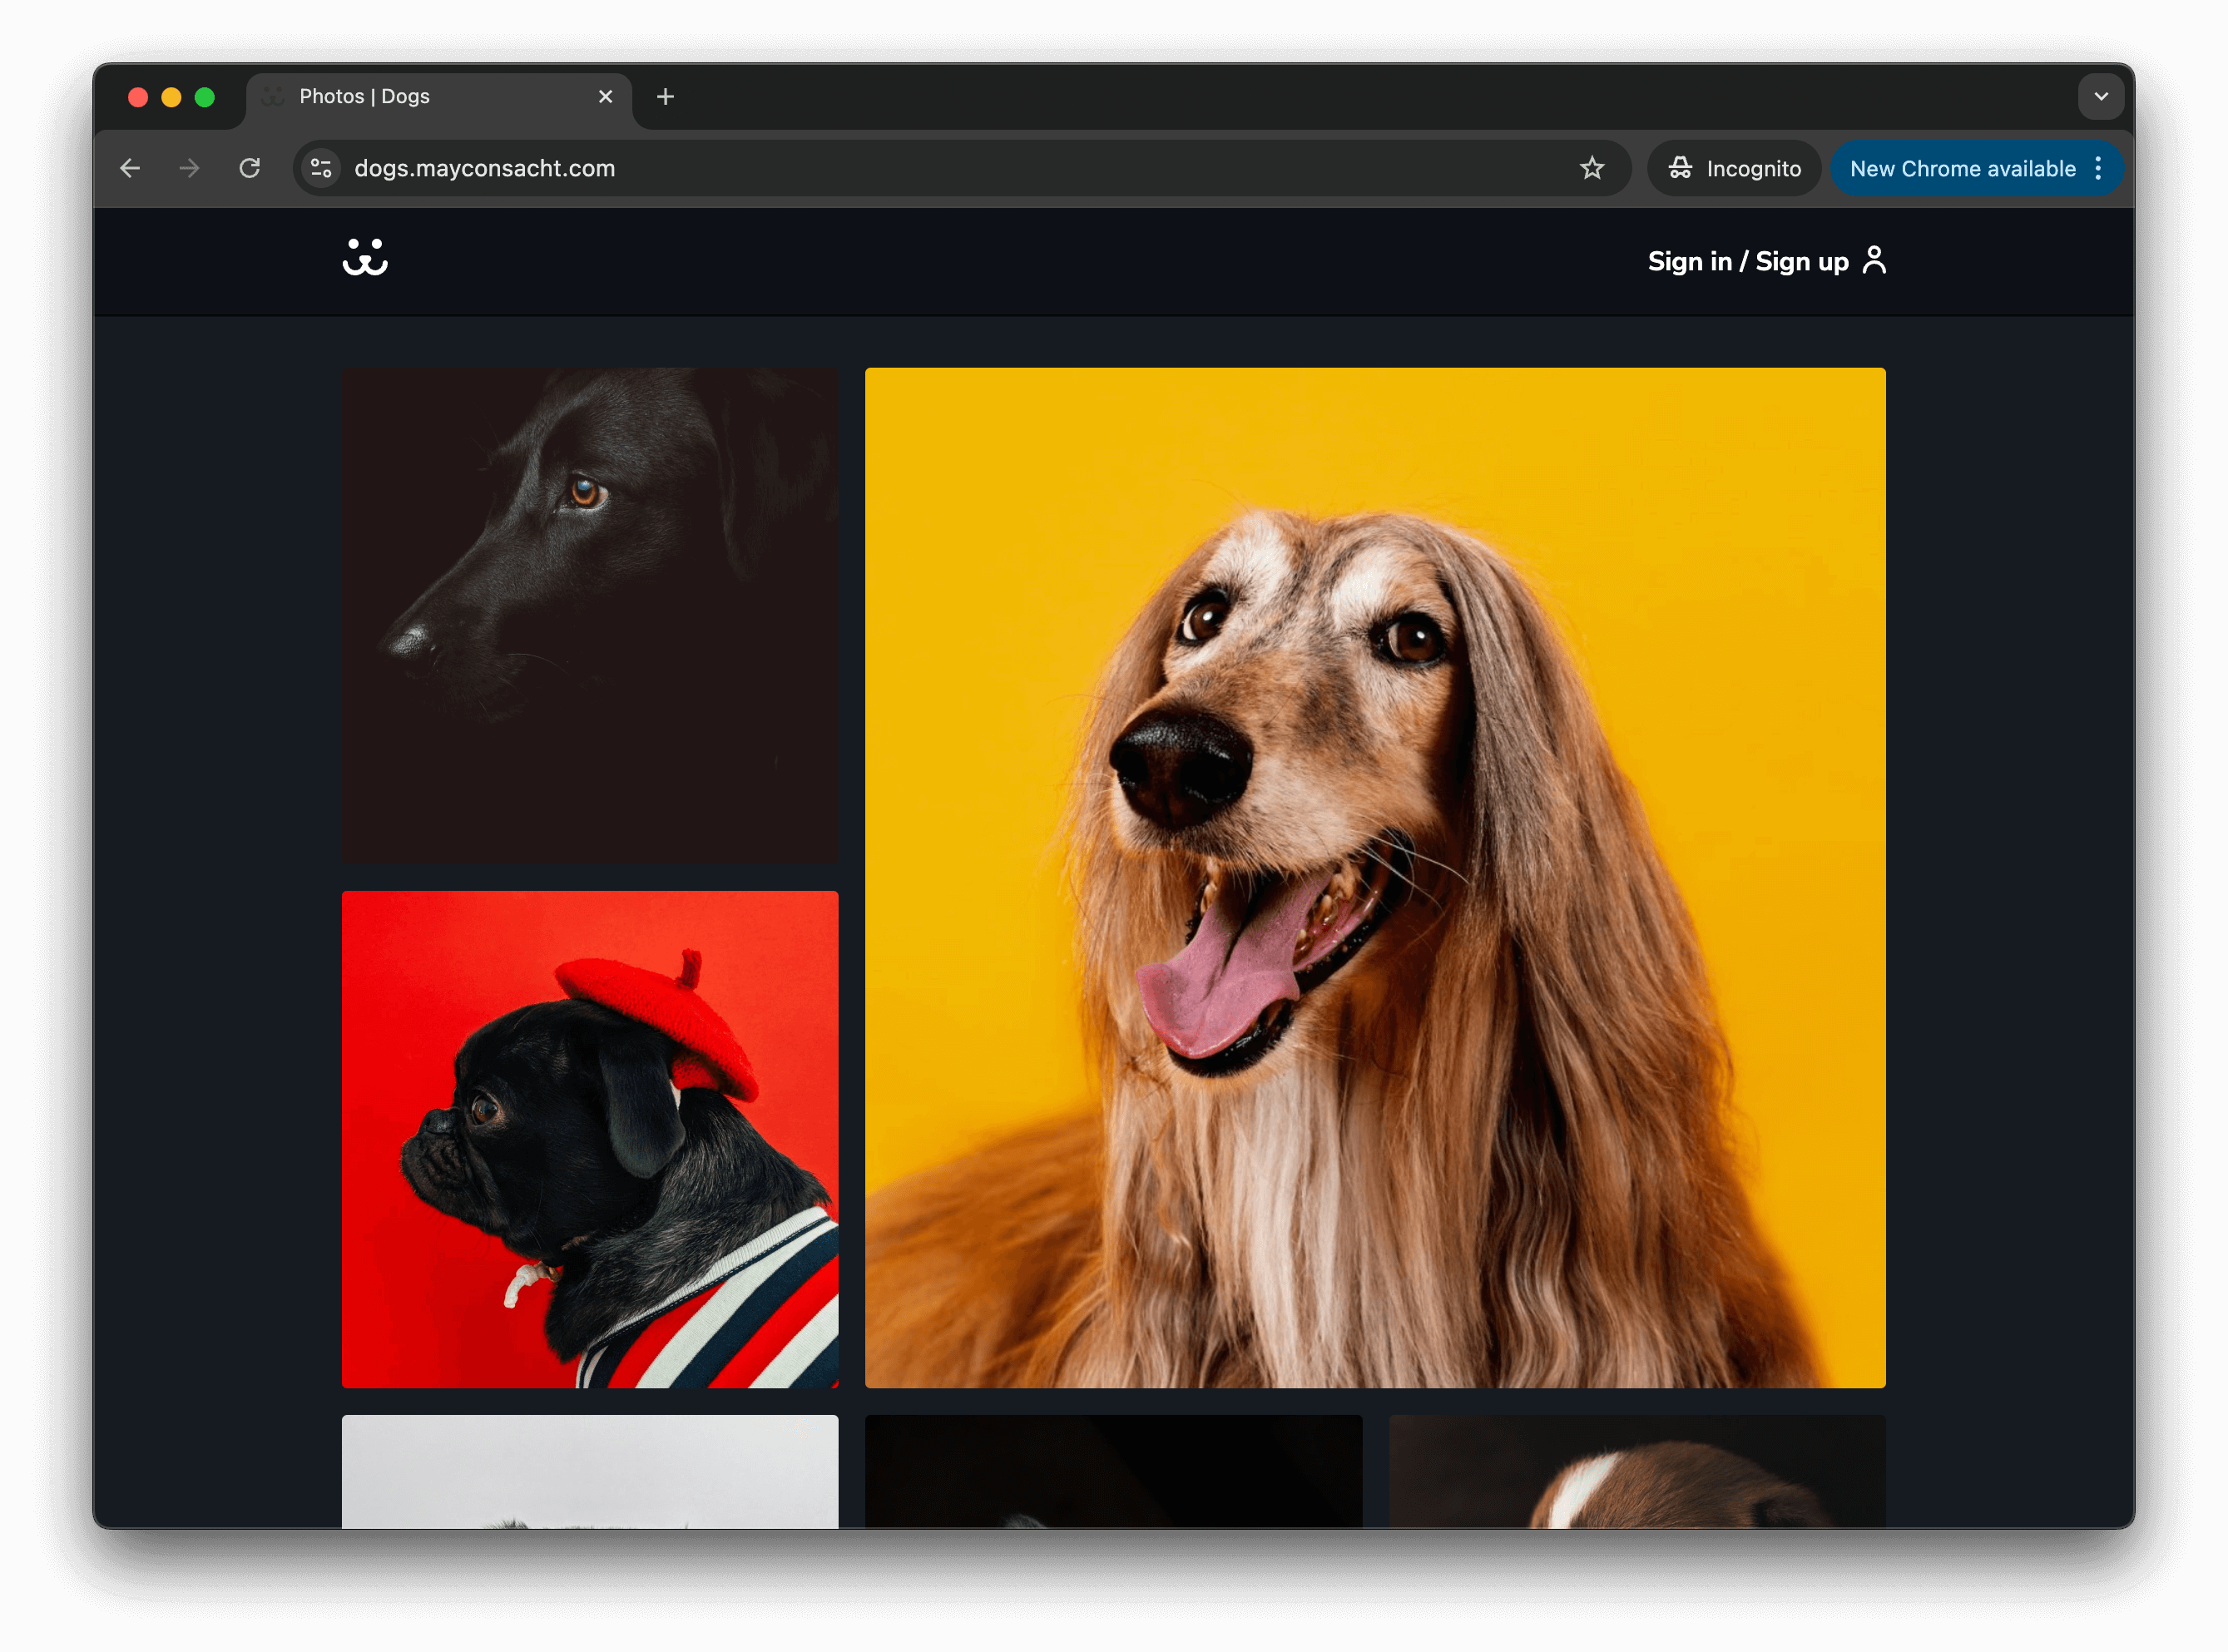Expand the tab search dropdown
Viewport: 2228px width, 1652px height.
2100,97
